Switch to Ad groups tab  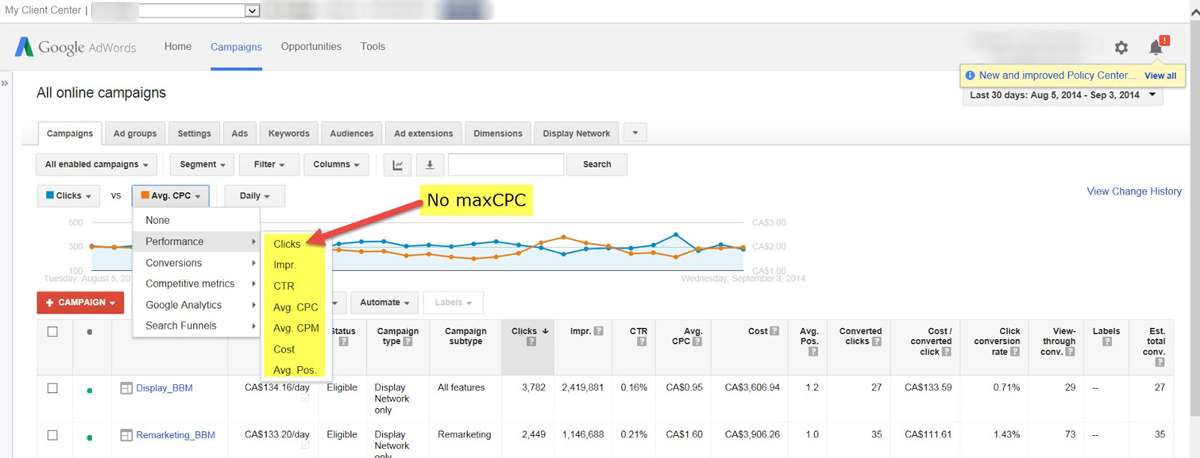tap(135, 133)
